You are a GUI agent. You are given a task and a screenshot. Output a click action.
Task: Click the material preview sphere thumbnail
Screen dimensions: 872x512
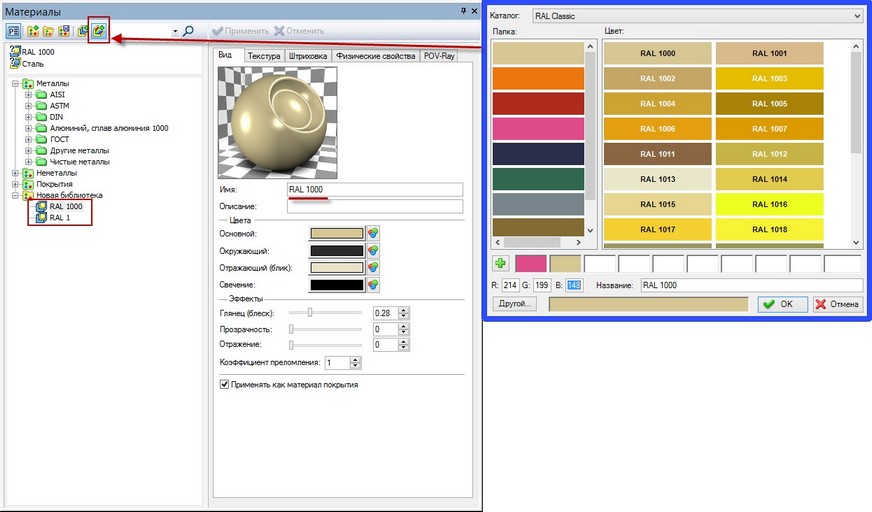[x=278, y=122]
